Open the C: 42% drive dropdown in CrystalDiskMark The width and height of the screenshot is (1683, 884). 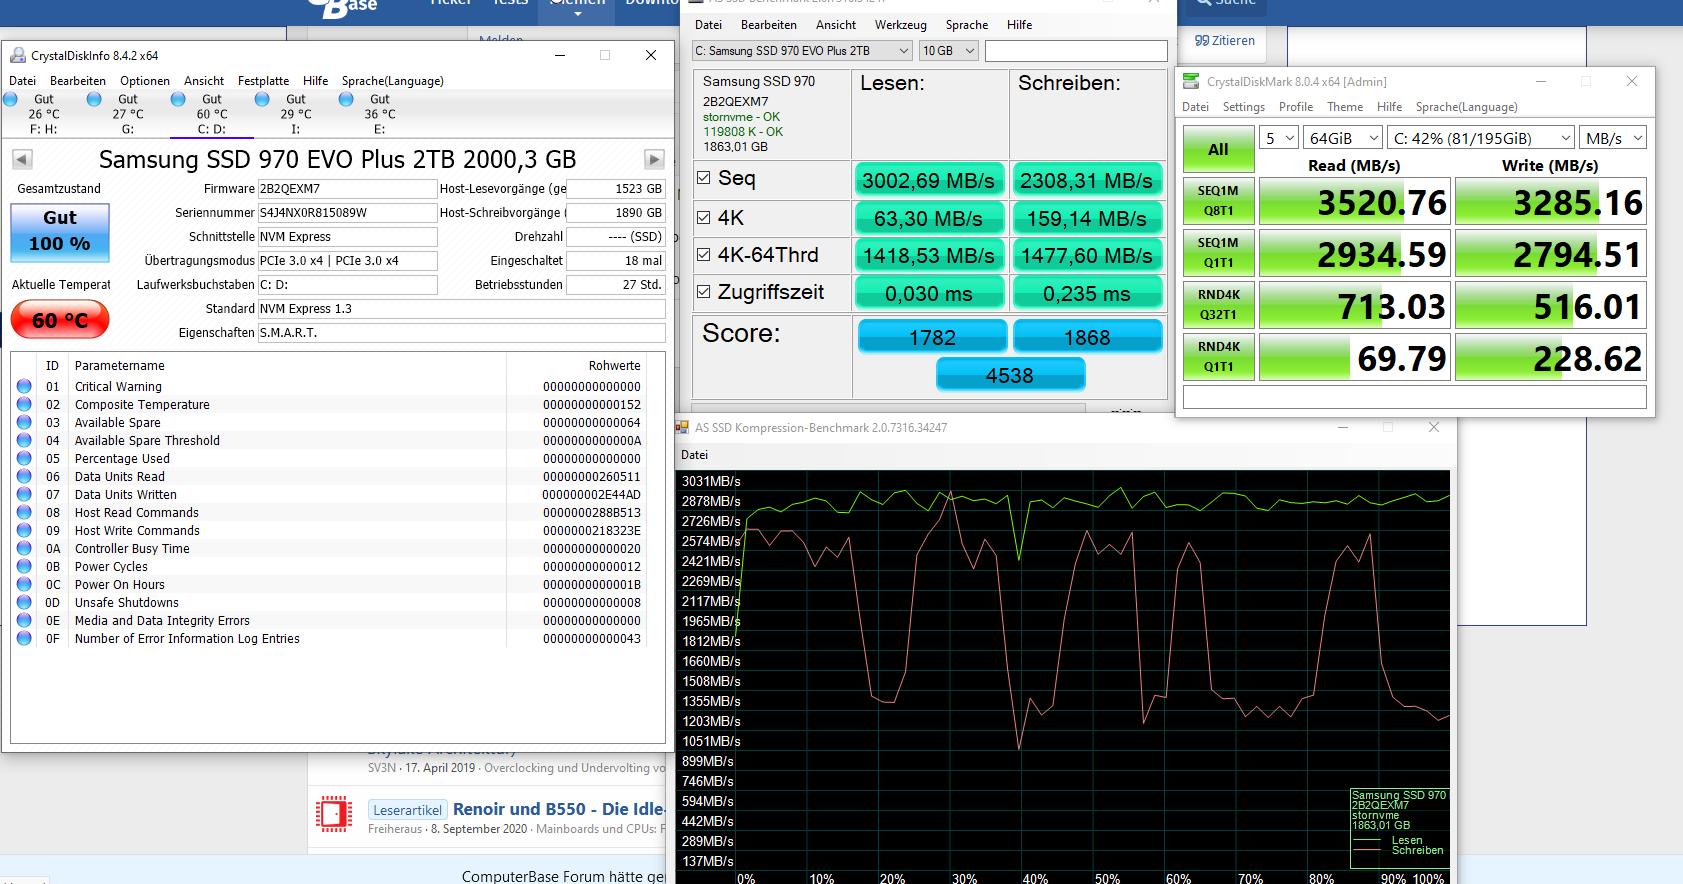1481,138
